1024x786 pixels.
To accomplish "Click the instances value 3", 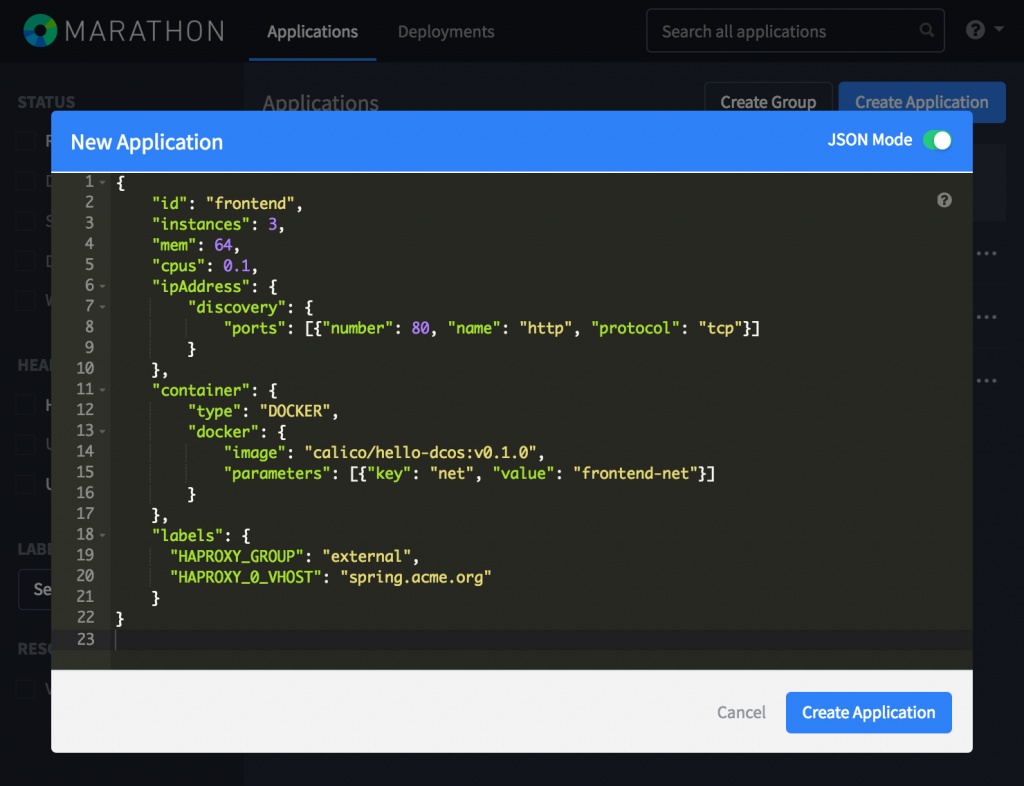I will (272, 225).
